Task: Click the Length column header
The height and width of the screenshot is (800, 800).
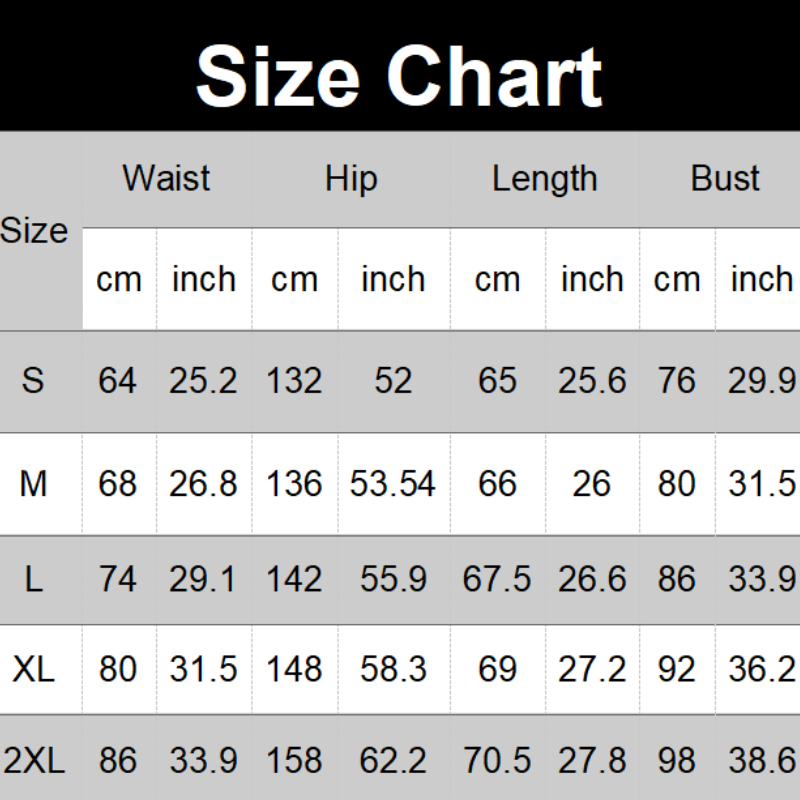Action: pos(544,179)
